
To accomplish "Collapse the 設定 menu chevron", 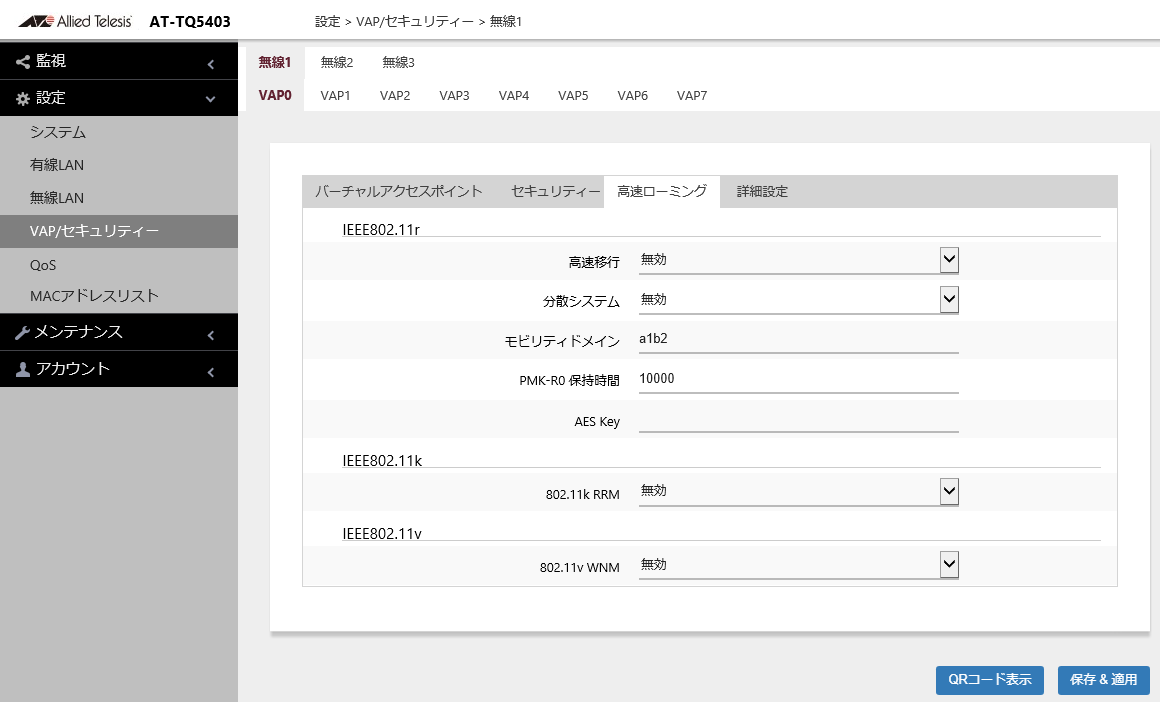I will pos(211,99).
